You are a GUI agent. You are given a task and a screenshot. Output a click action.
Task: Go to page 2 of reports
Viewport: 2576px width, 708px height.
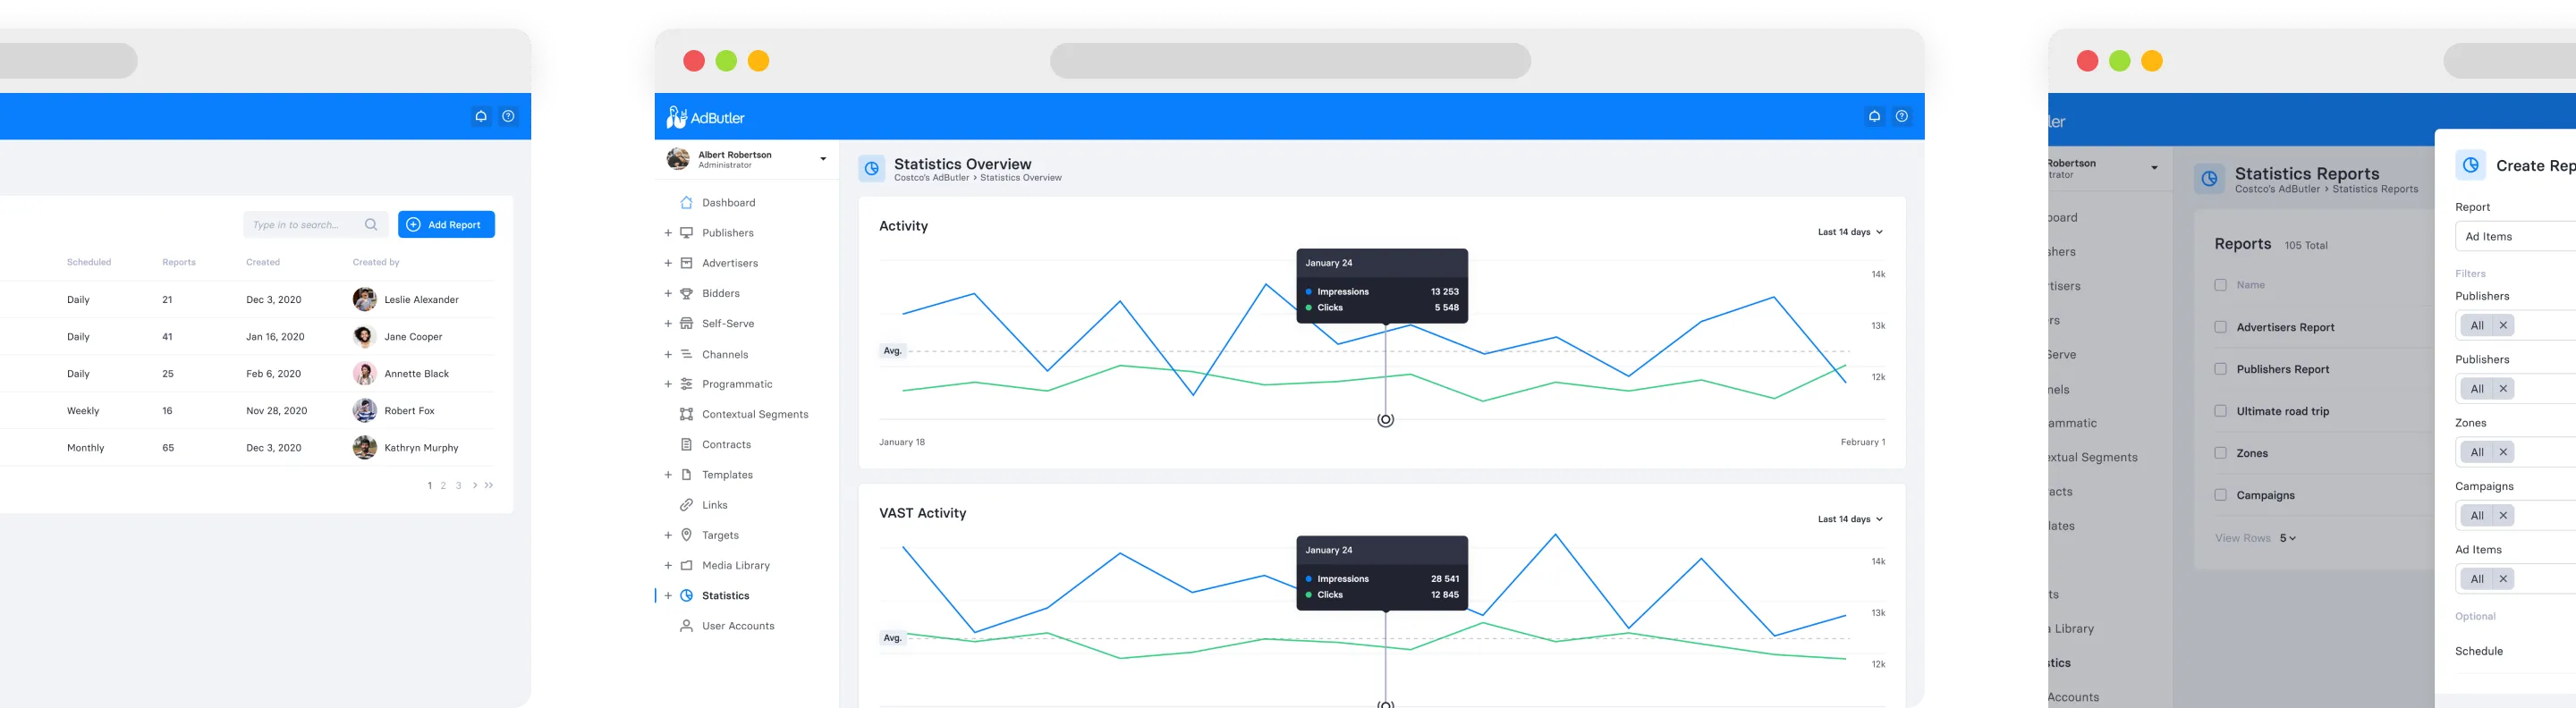[x=443, y=486]
